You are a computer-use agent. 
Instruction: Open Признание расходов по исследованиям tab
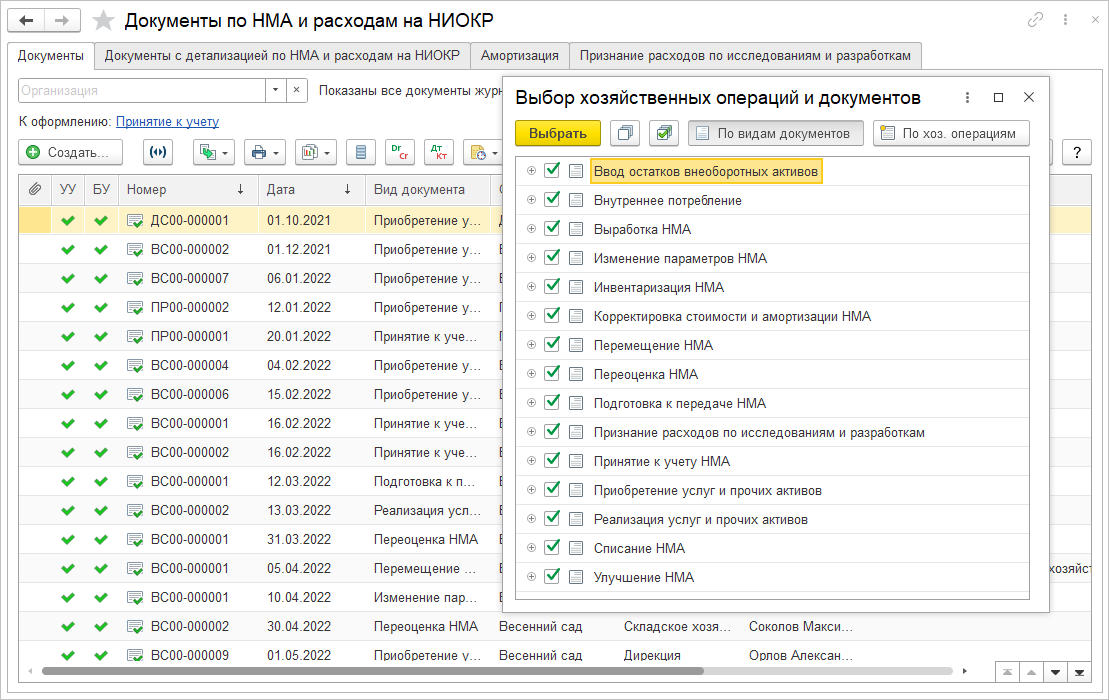[x=745, y=56]
